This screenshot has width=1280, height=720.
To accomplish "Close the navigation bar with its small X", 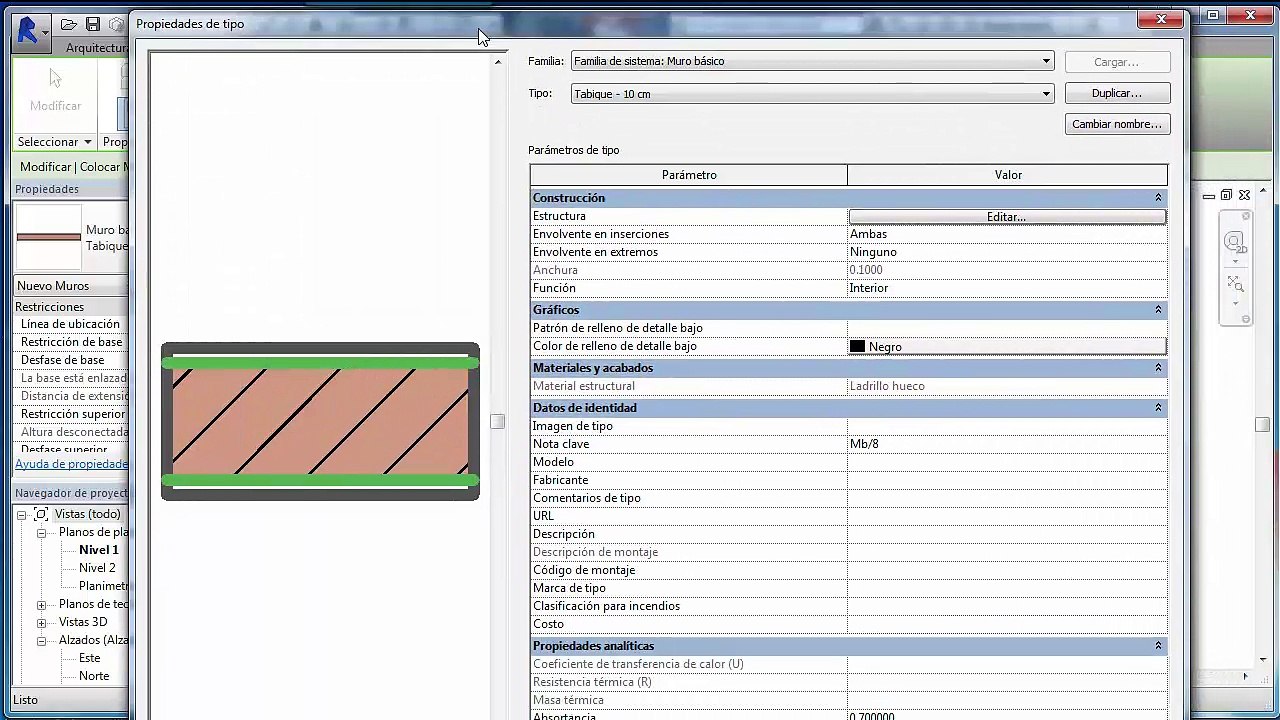I will pyautogui.click(x=1246, y=216).
